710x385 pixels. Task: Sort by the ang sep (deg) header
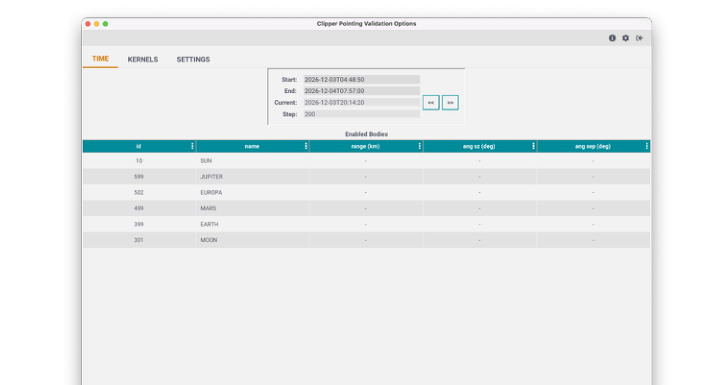(593, 146)
